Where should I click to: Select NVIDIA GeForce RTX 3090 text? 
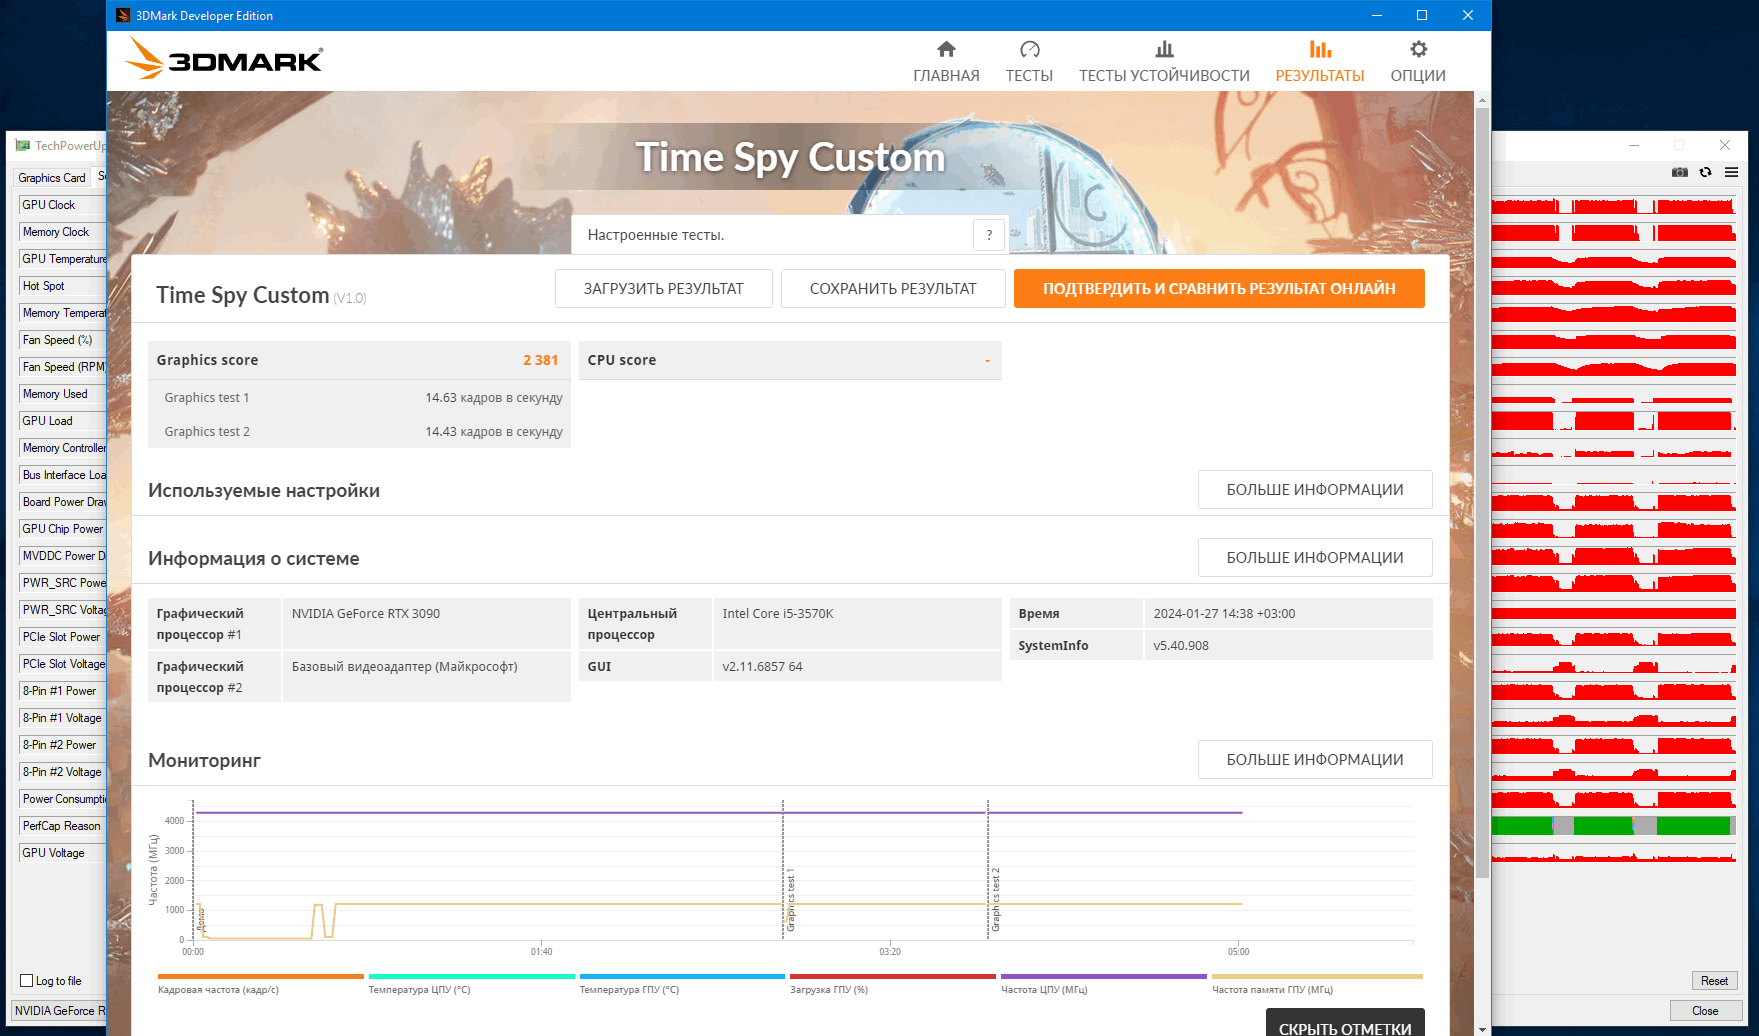point(366,614)
